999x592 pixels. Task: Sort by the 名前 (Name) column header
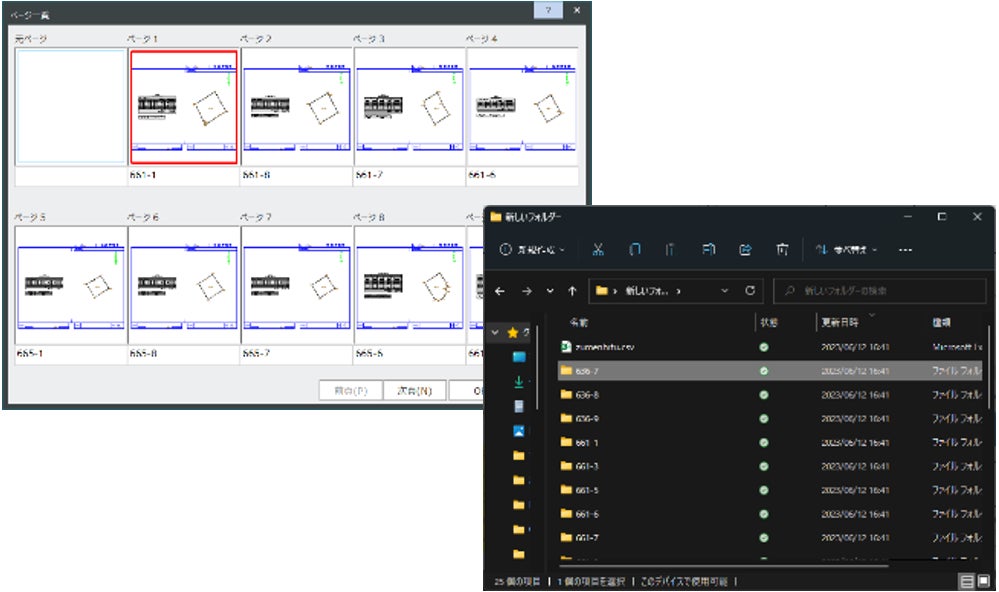[579, 322]
